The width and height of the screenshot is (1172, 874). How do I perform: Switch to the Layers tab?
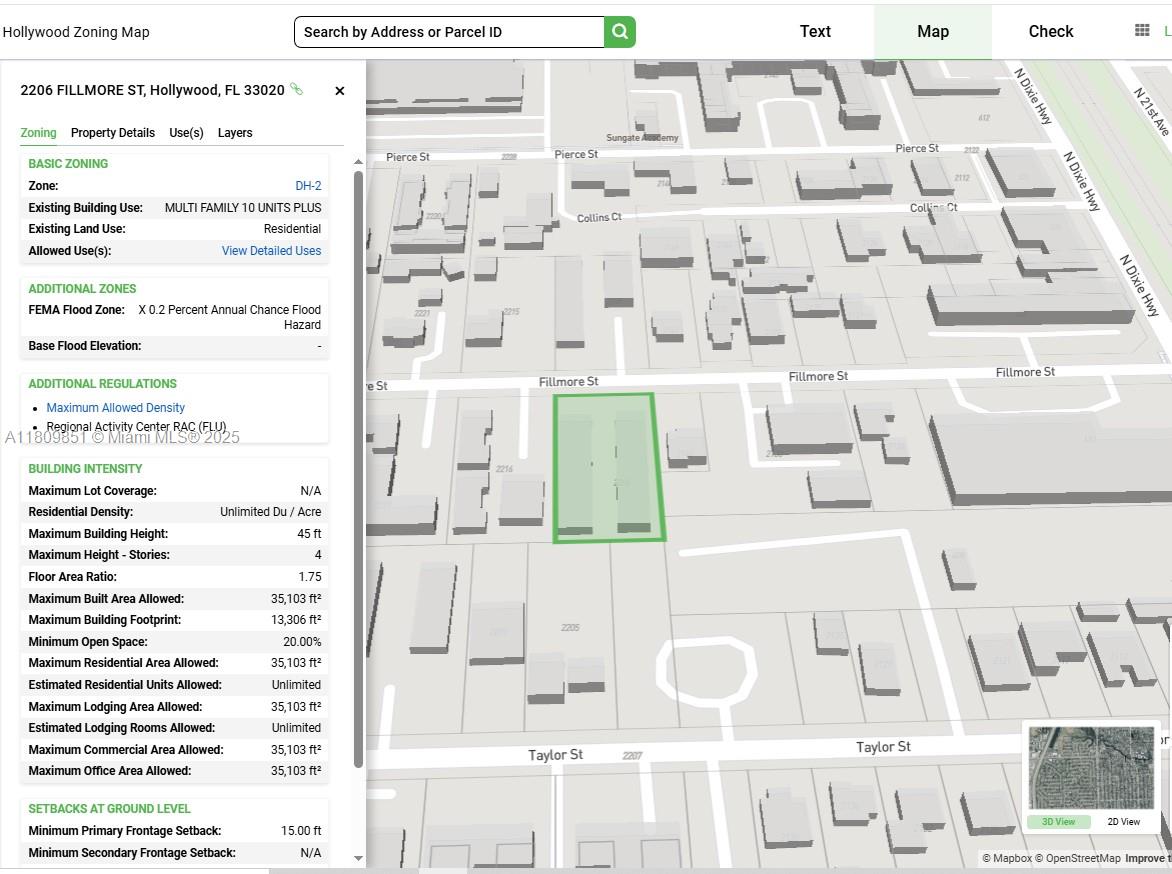pos(235,132)
